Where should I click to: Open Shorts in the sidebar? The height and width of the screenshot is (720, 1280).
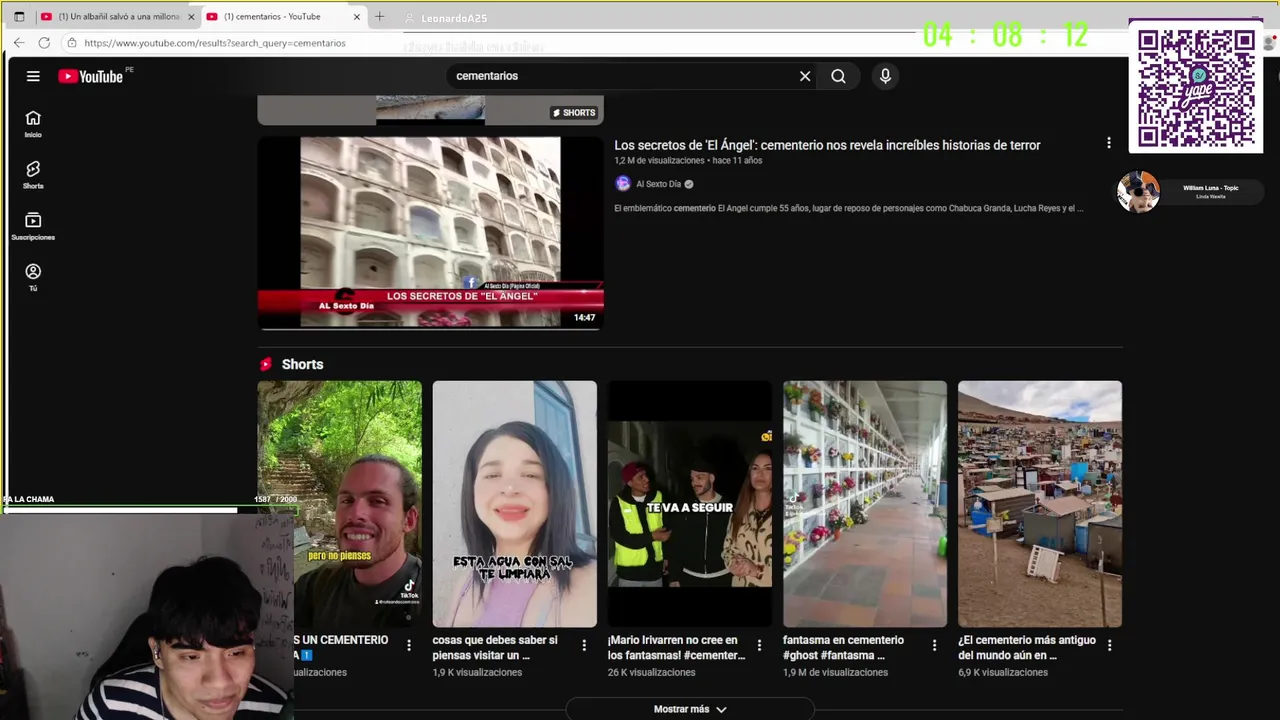[33, 175]
